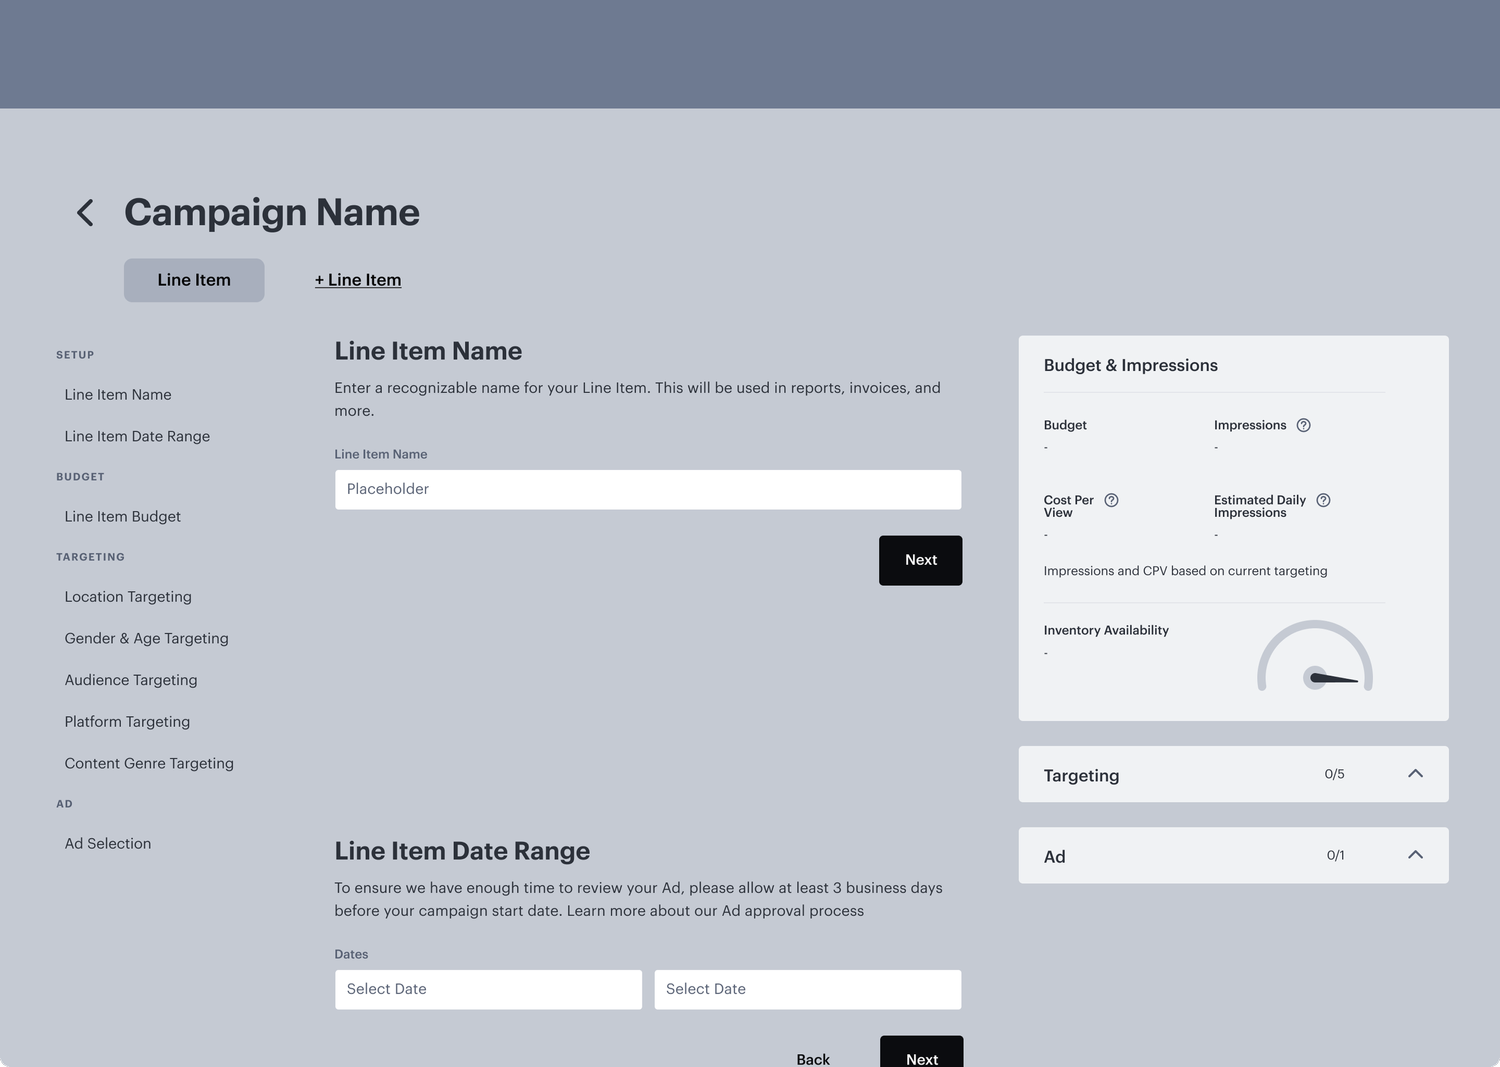Open Gender & Age Targeting section

tap(146, 638)
